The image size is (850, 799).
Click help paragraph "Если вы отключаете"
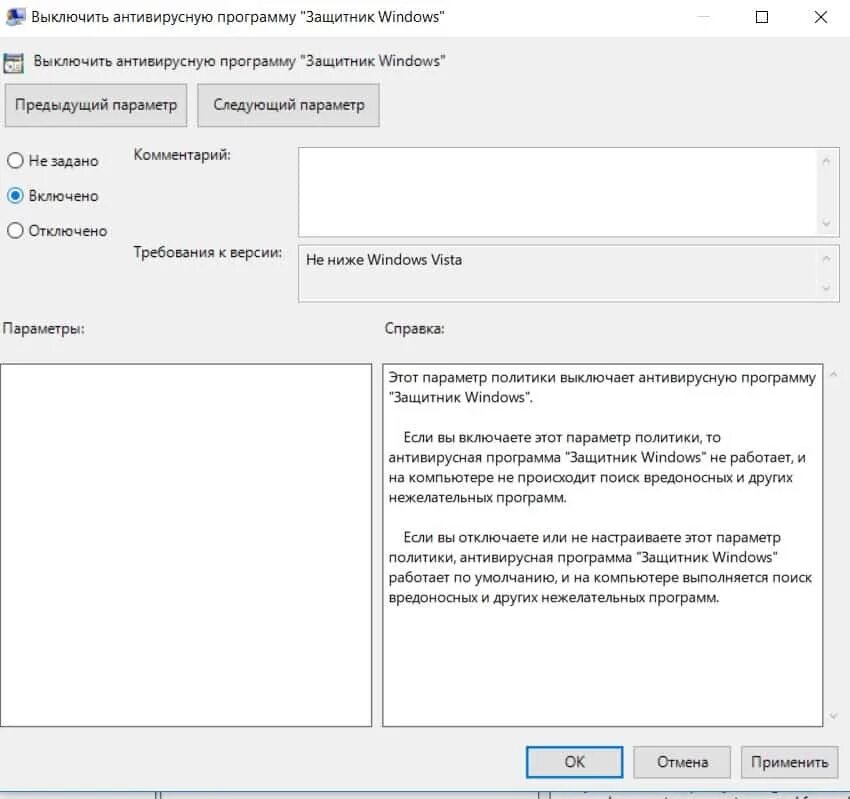tap(600, 568)
